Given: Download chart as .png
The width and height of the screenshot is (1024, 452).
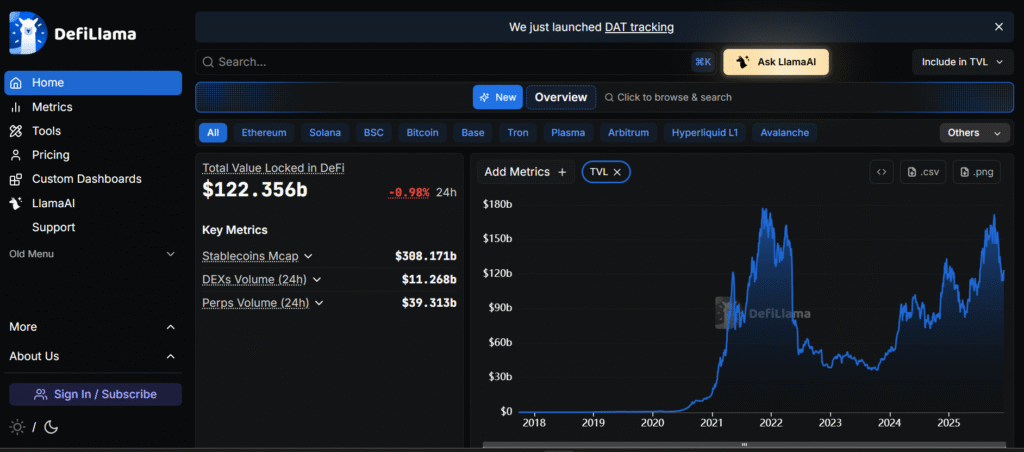Looking at the screenshot, I should (x=976, y=172).
